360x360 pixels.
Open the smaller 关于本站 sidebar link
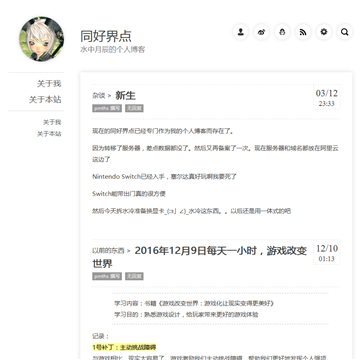coord(49,134)
